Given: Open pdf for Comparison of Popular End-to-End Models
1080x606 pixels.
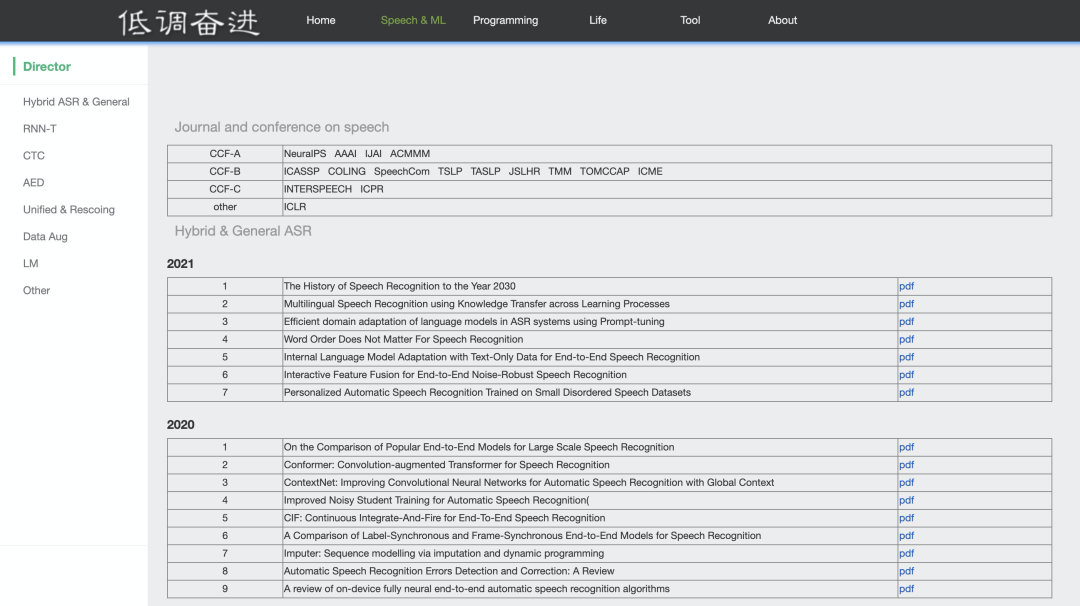Looking at the screenshot, I should click(906, 448).
